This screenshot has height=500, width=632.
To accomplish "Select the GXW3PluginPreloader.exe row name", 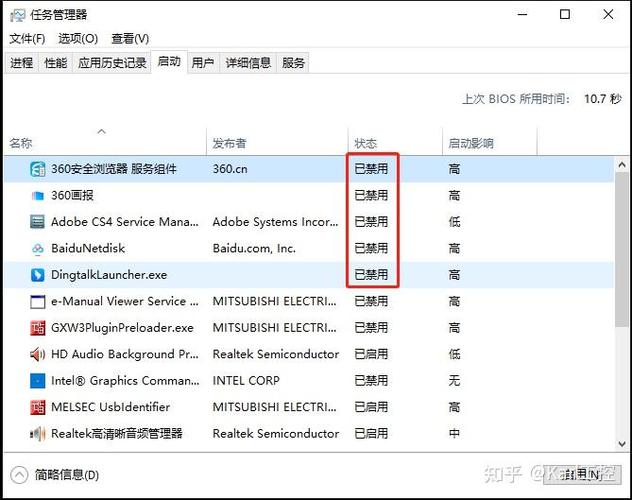I will click(x=122, y=328).
